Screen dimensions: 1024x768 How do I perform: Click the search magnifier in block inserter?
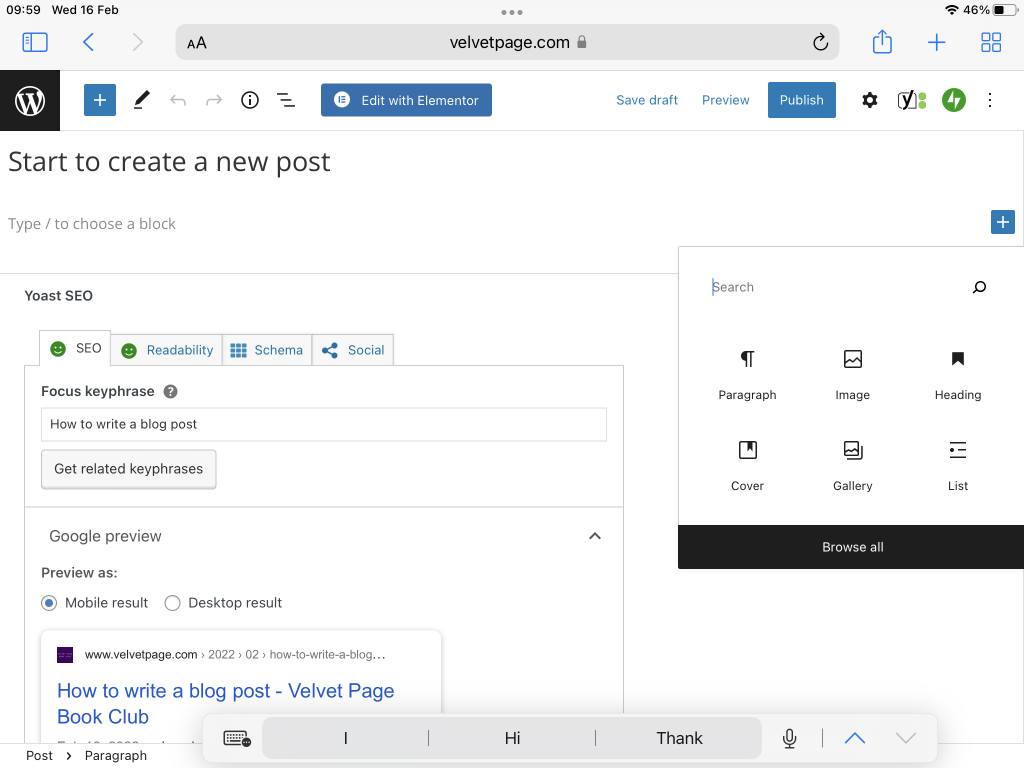pos(979,287)
